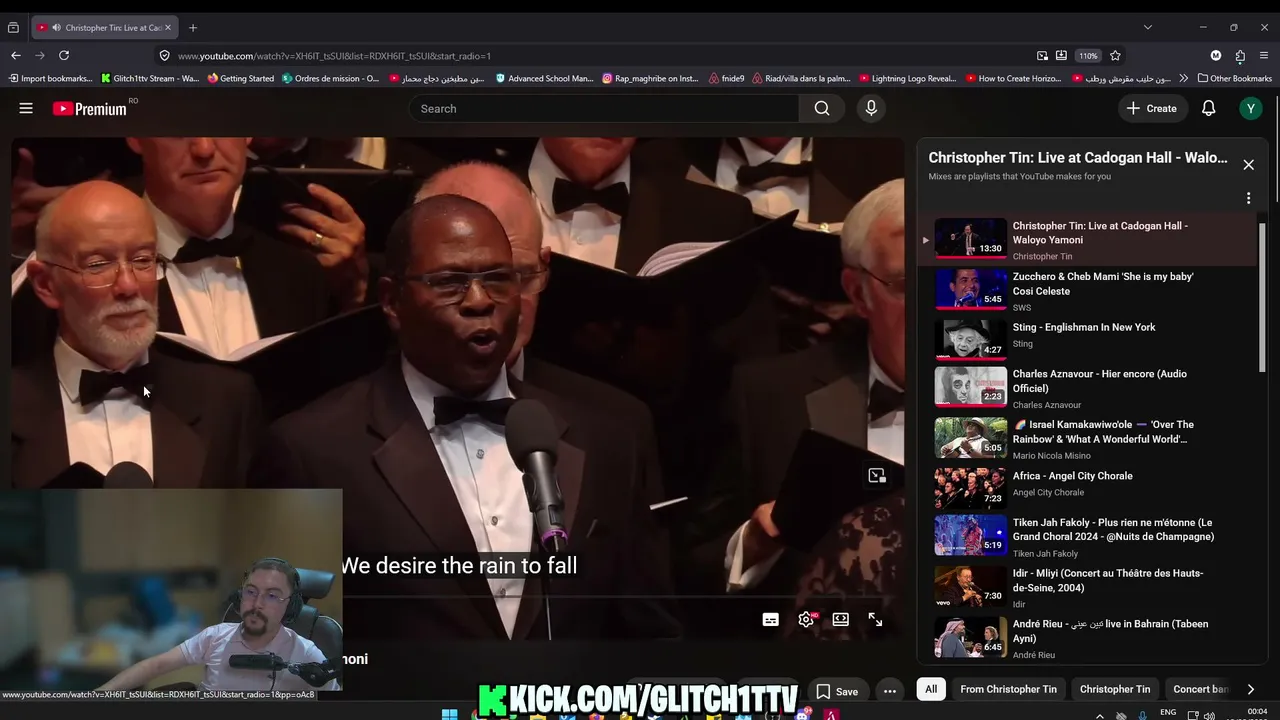This screenshot has width=1280, height=720.
Task: Select the Concert bands filter chip
Action: point(1200,689)
